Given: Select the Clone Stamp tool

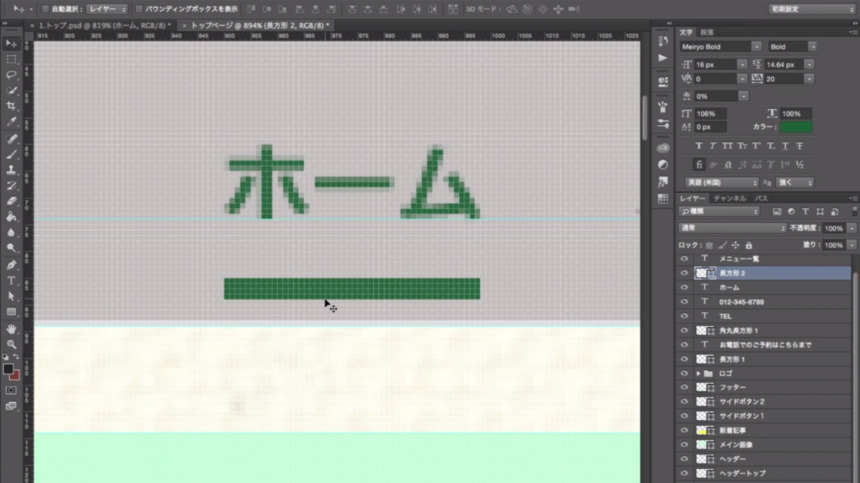Looking at the screenshot, I should (x=11, y=170).
